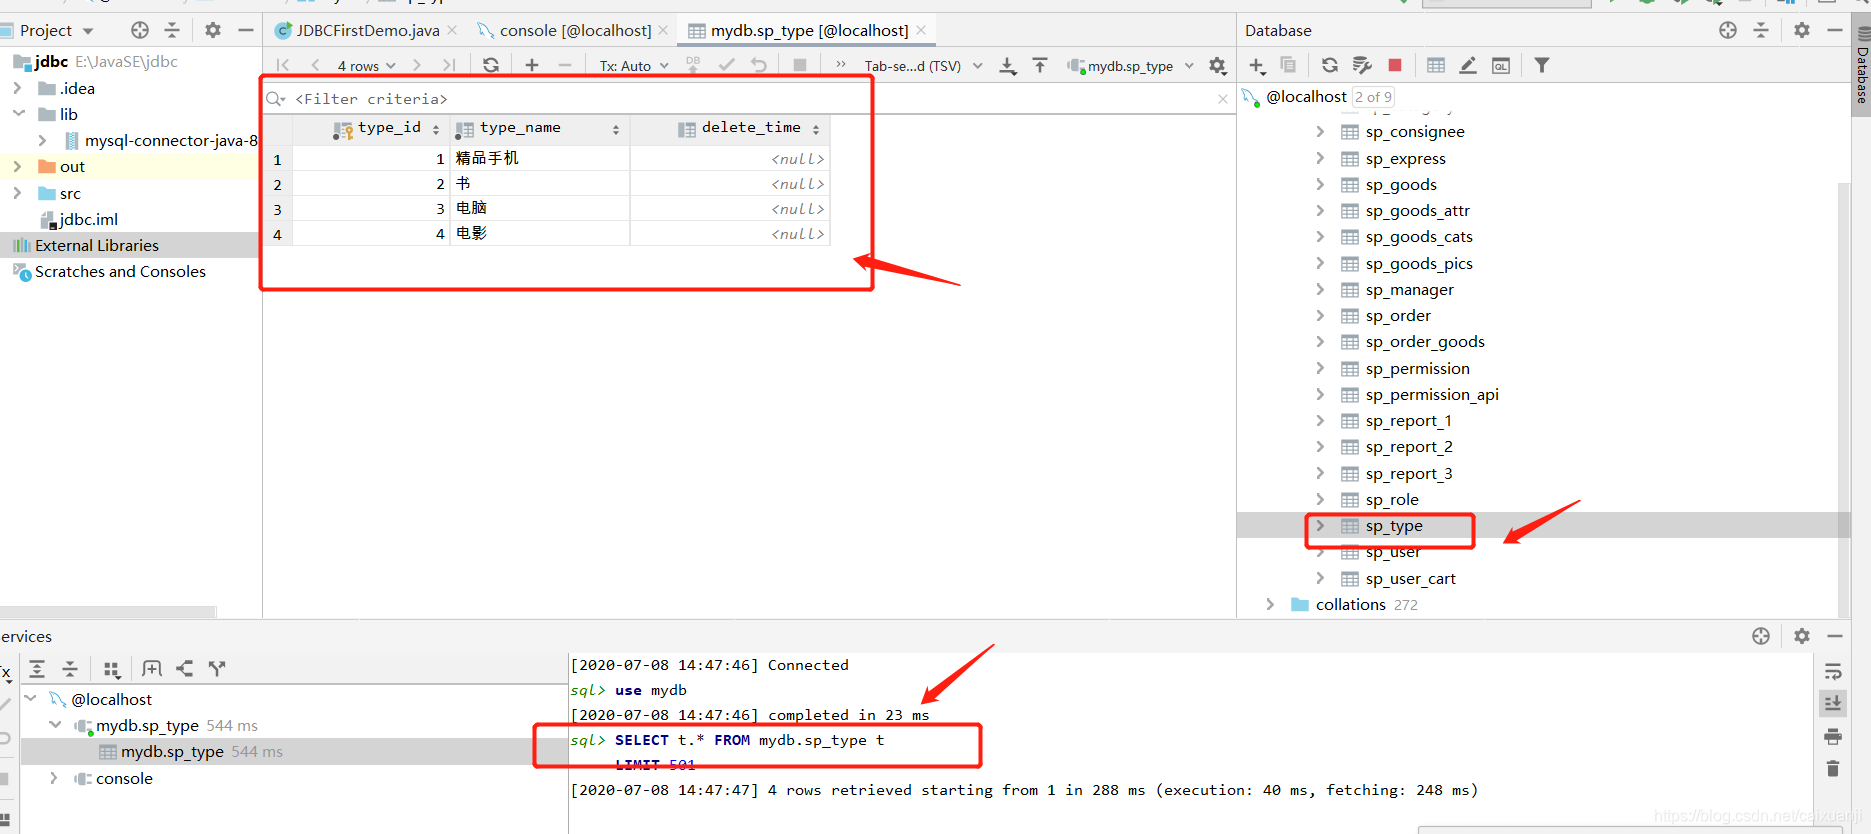The image size is (1871, 834).
Task: Collapse all in Project panel toolbar
Action: 172,30
